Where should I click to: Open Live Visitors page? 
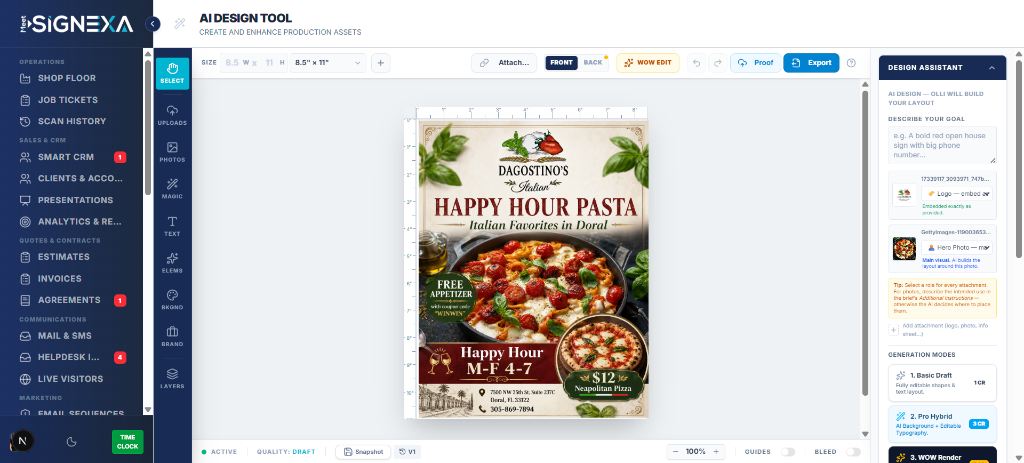pyautogui.click(x=71, y=379)
